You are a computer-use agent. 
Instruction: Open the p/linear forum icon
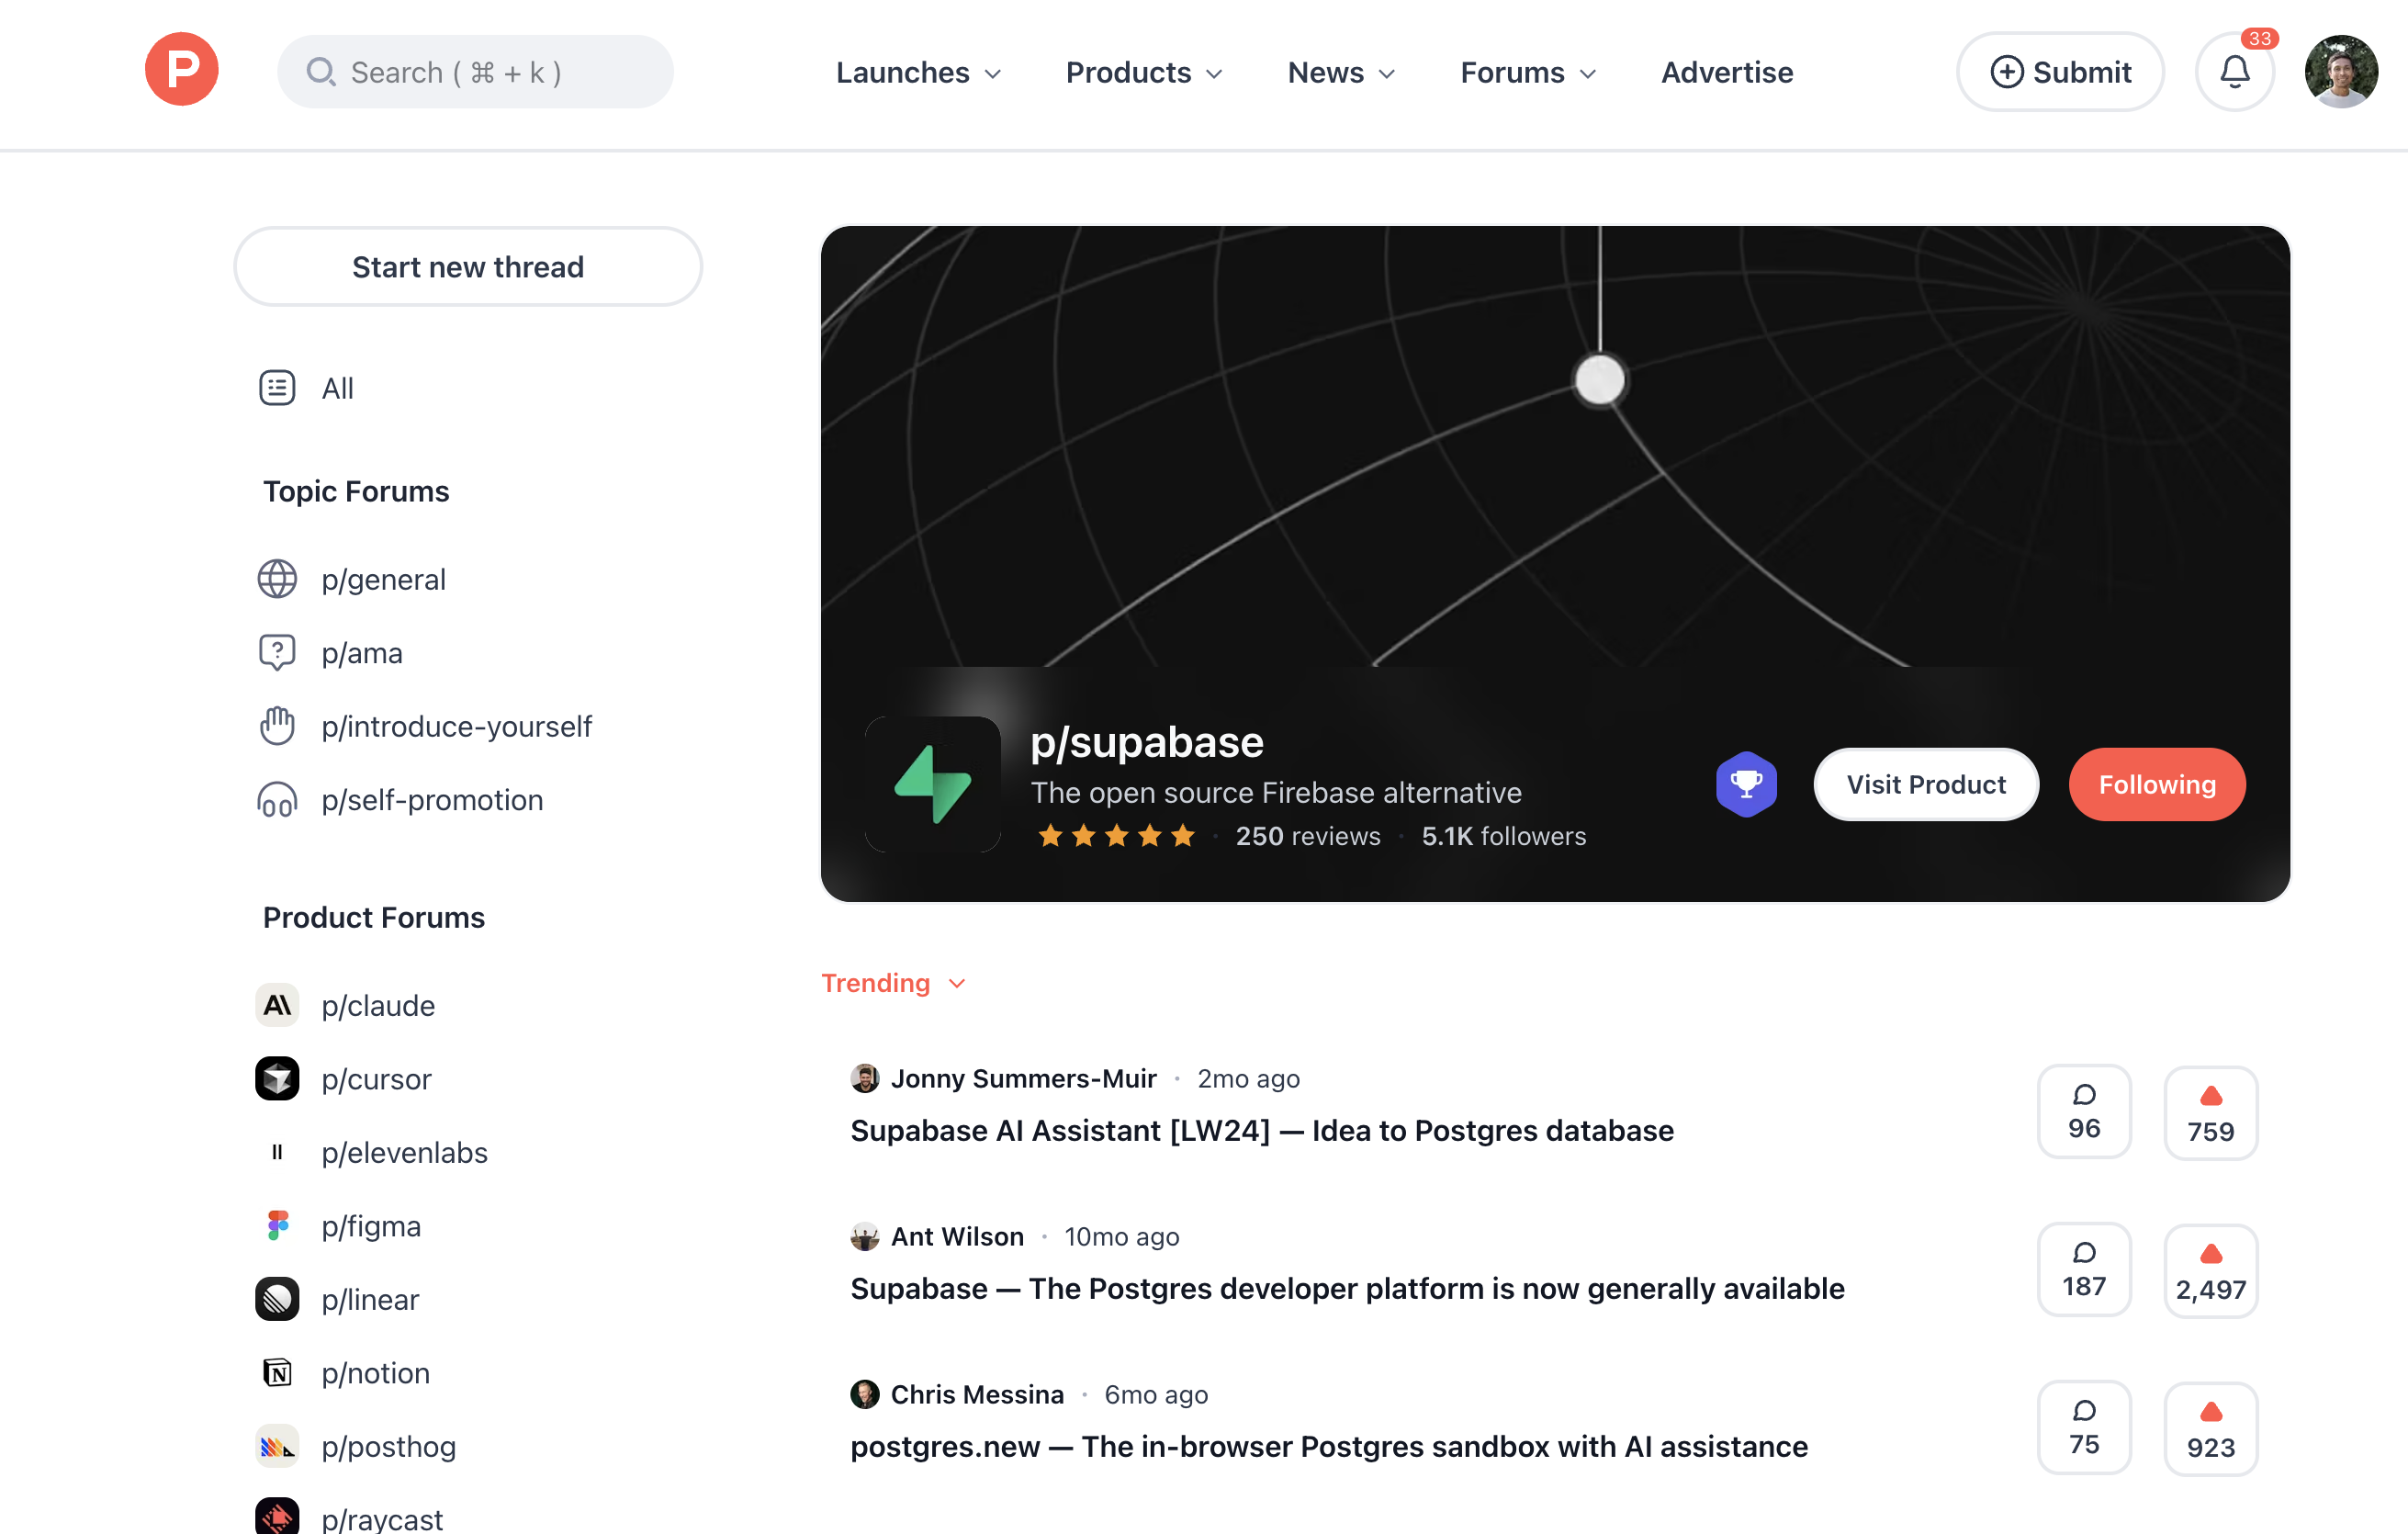[x=277, y=1299]
